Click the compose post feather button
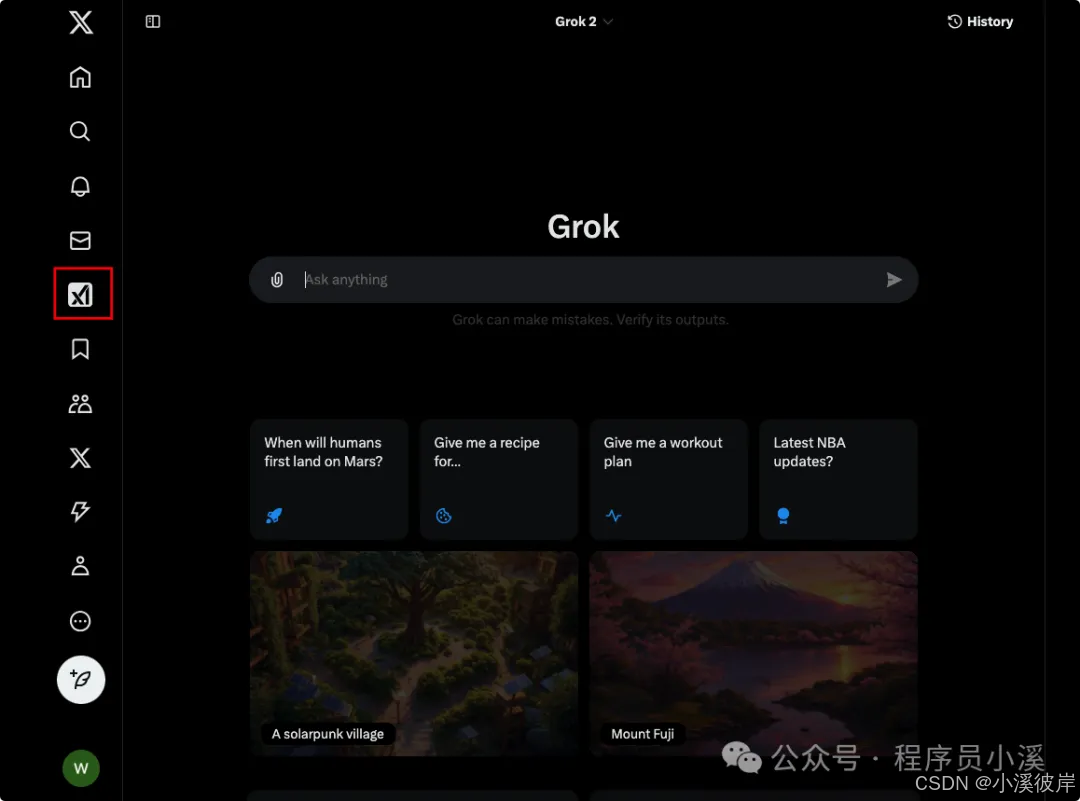Screen dimensions: 1080x801 (81, 680)
